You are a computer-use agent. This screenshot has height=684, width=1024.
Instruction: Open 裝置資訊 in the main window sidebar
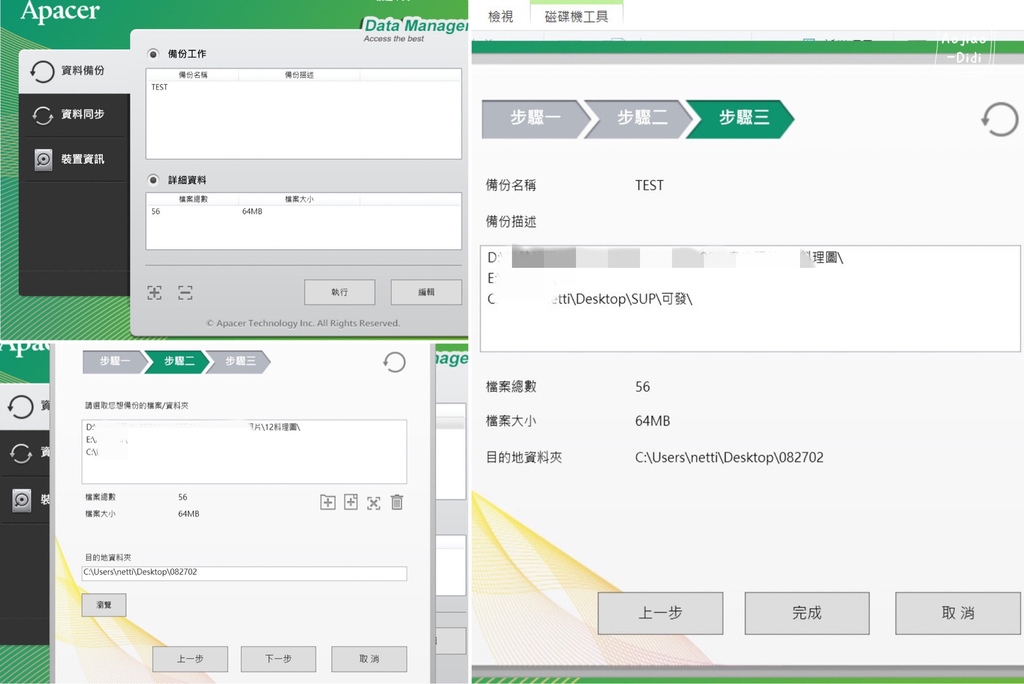click(74, 159)
